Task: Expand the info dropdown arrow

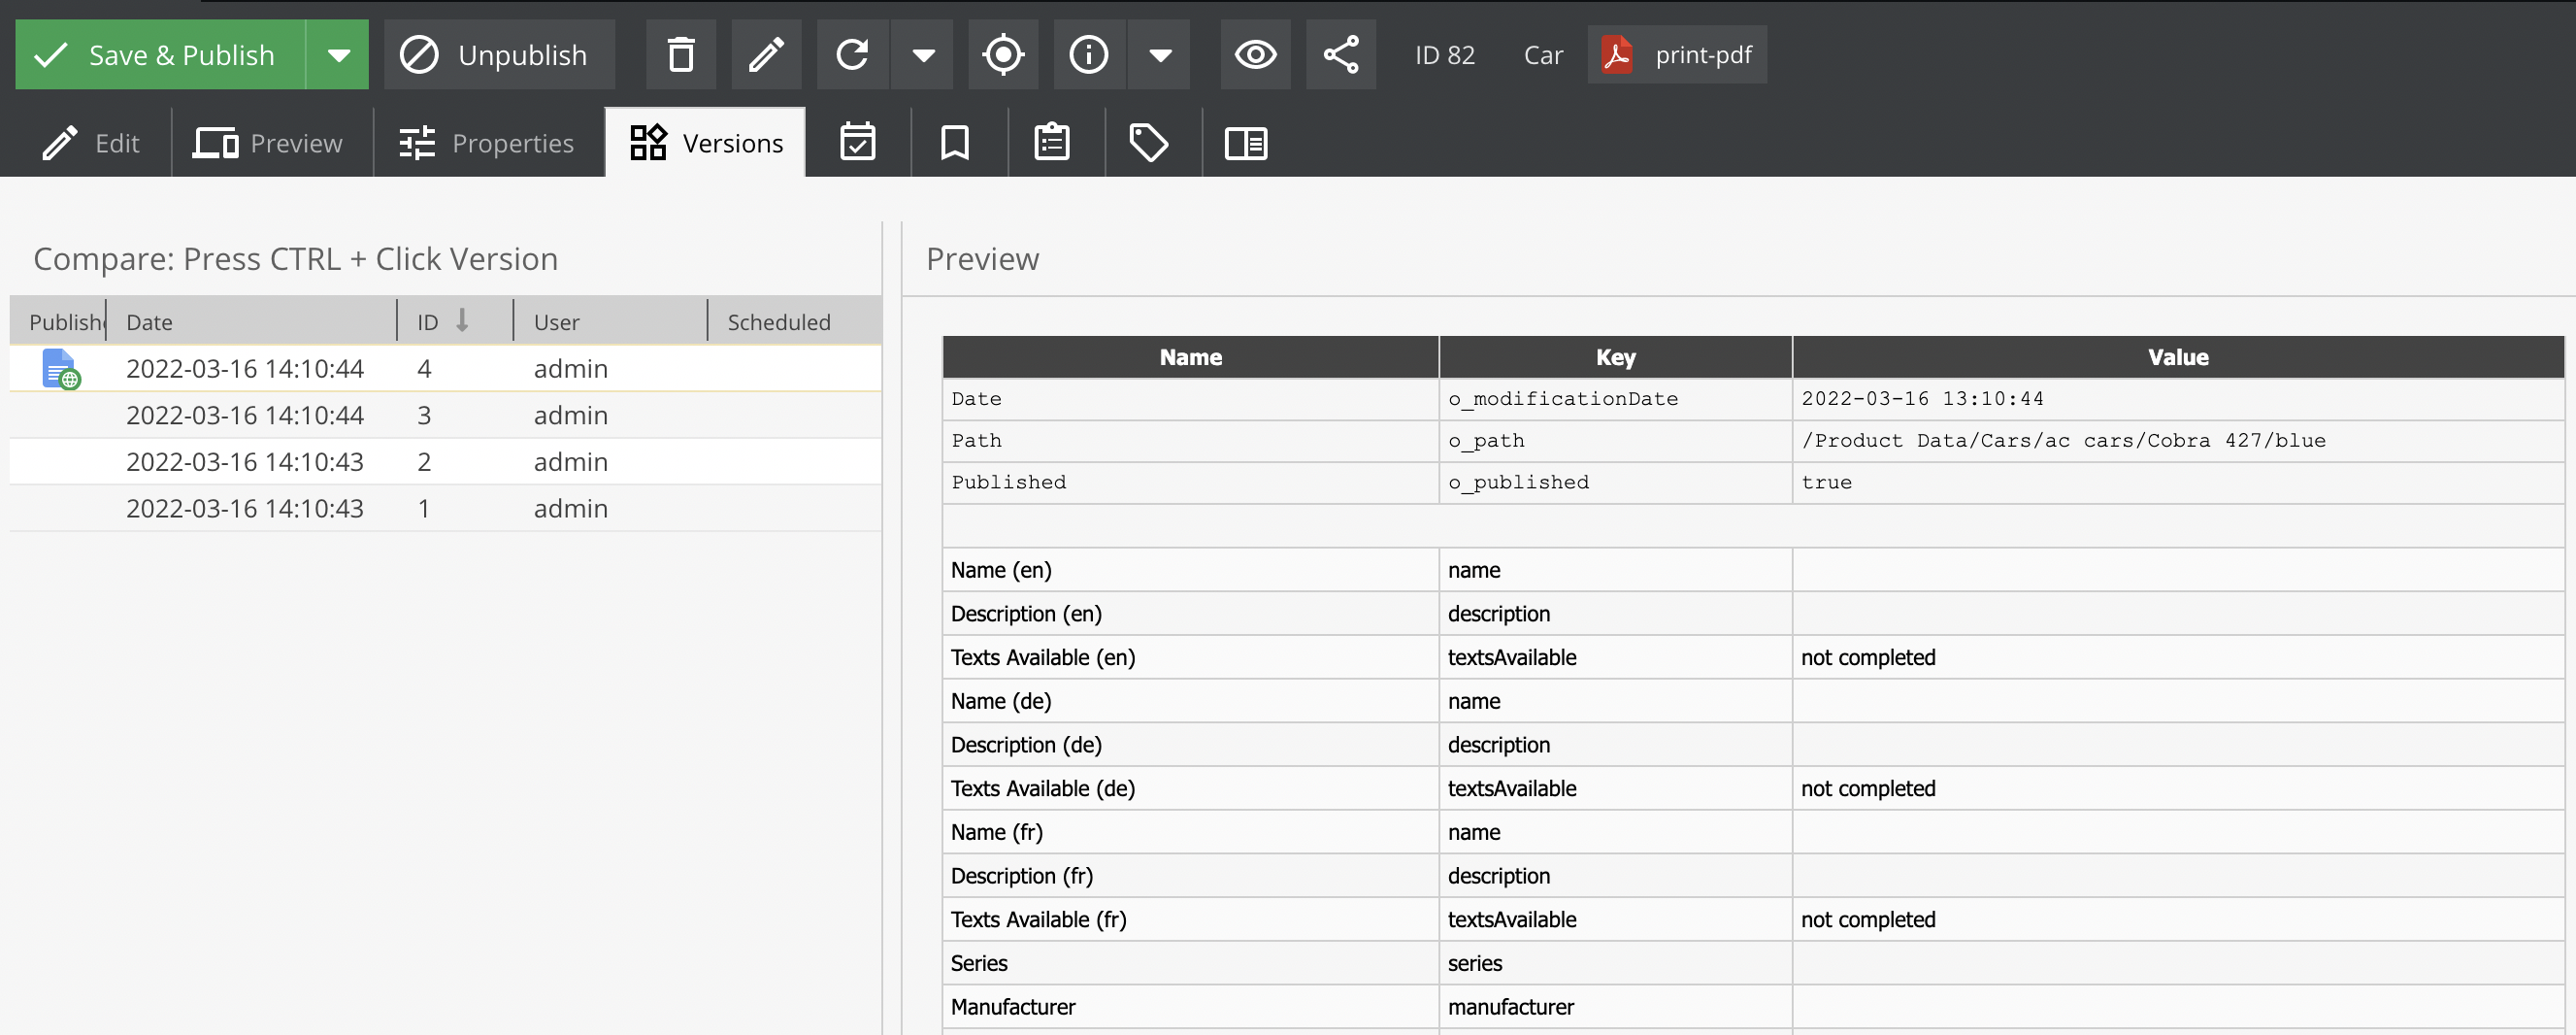Action: click(x=1160, y=55)
